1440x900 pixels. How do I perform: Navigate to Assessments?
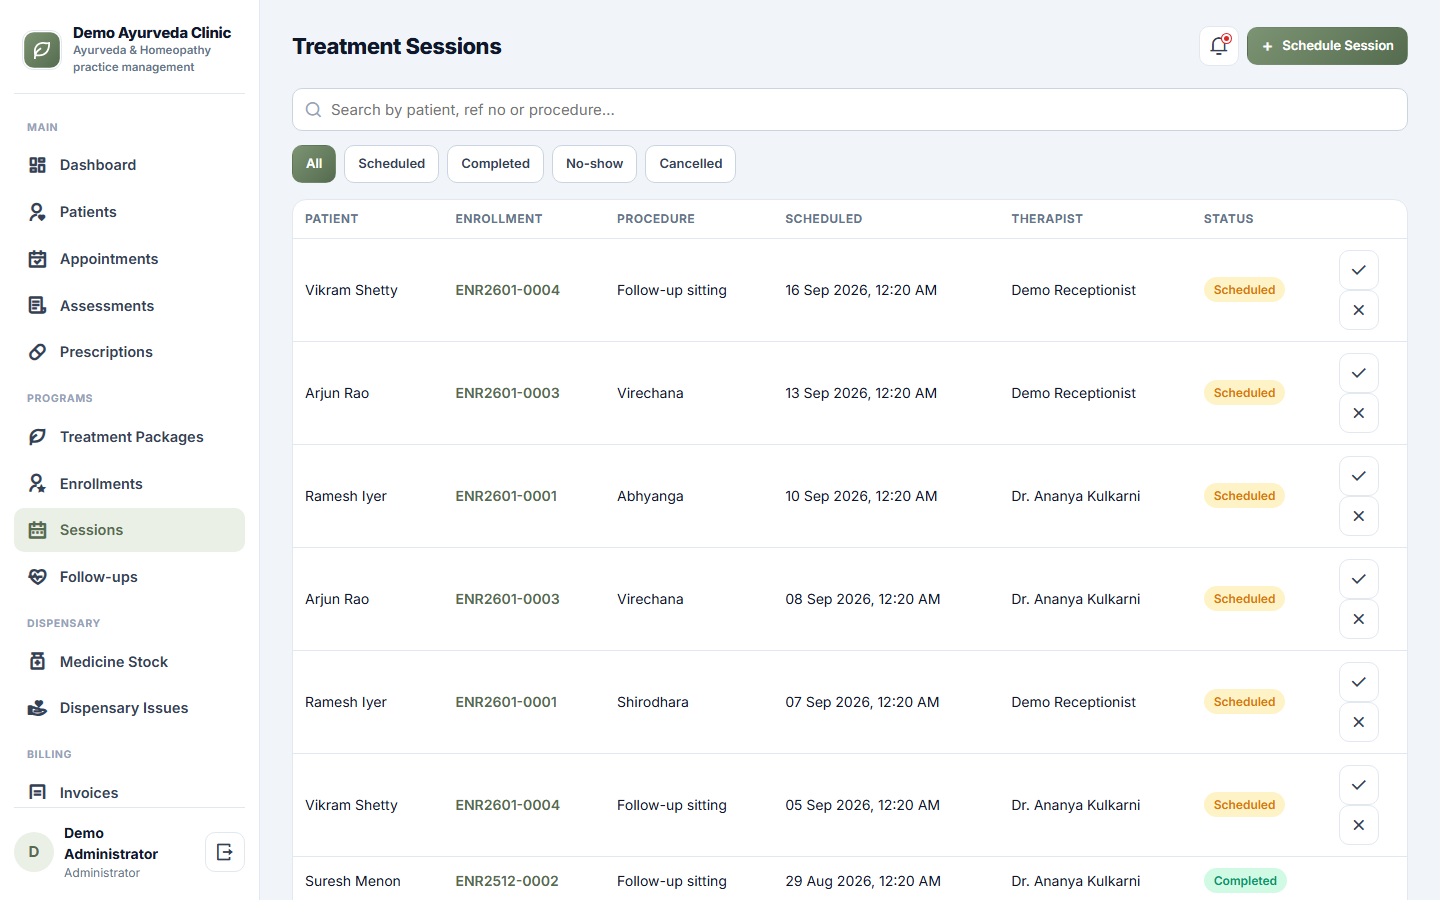click(129, 306)
